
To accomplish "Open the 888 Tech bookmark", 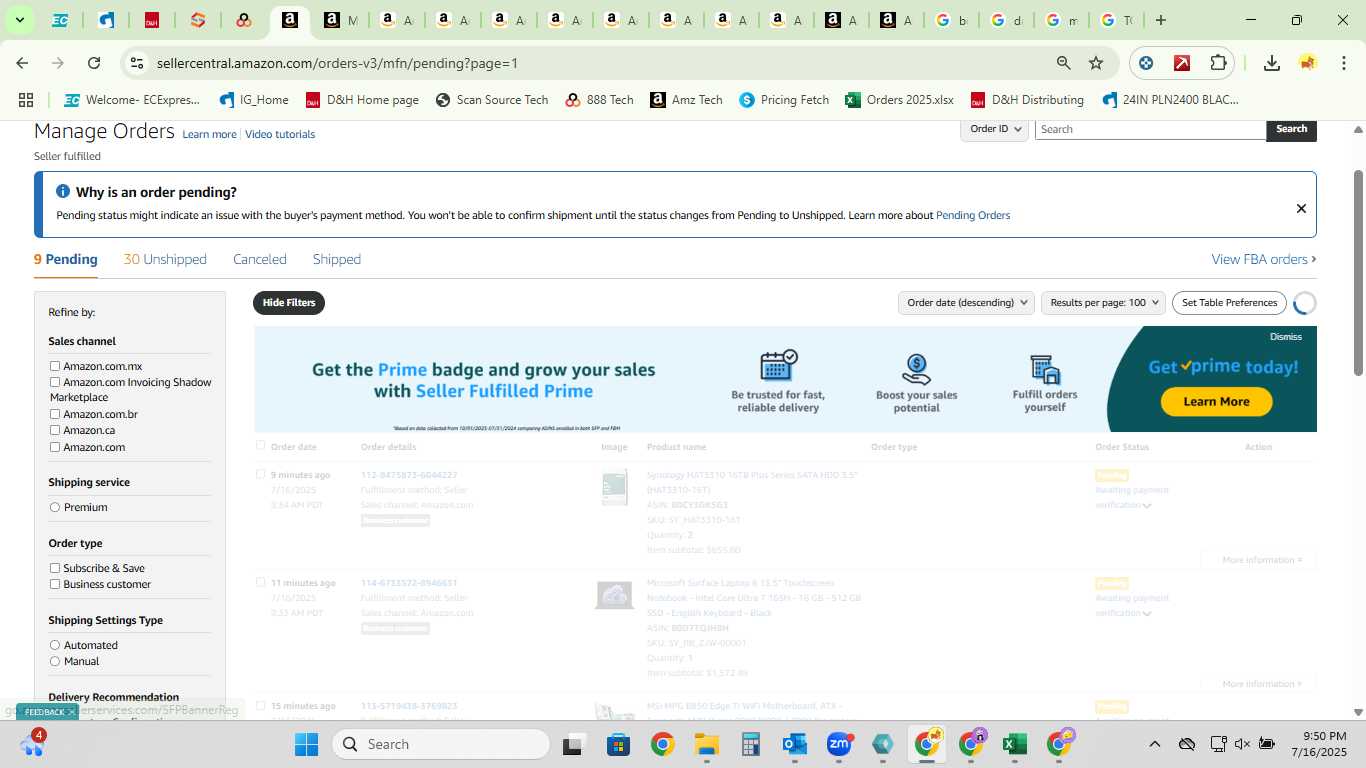I will [599, 100].
